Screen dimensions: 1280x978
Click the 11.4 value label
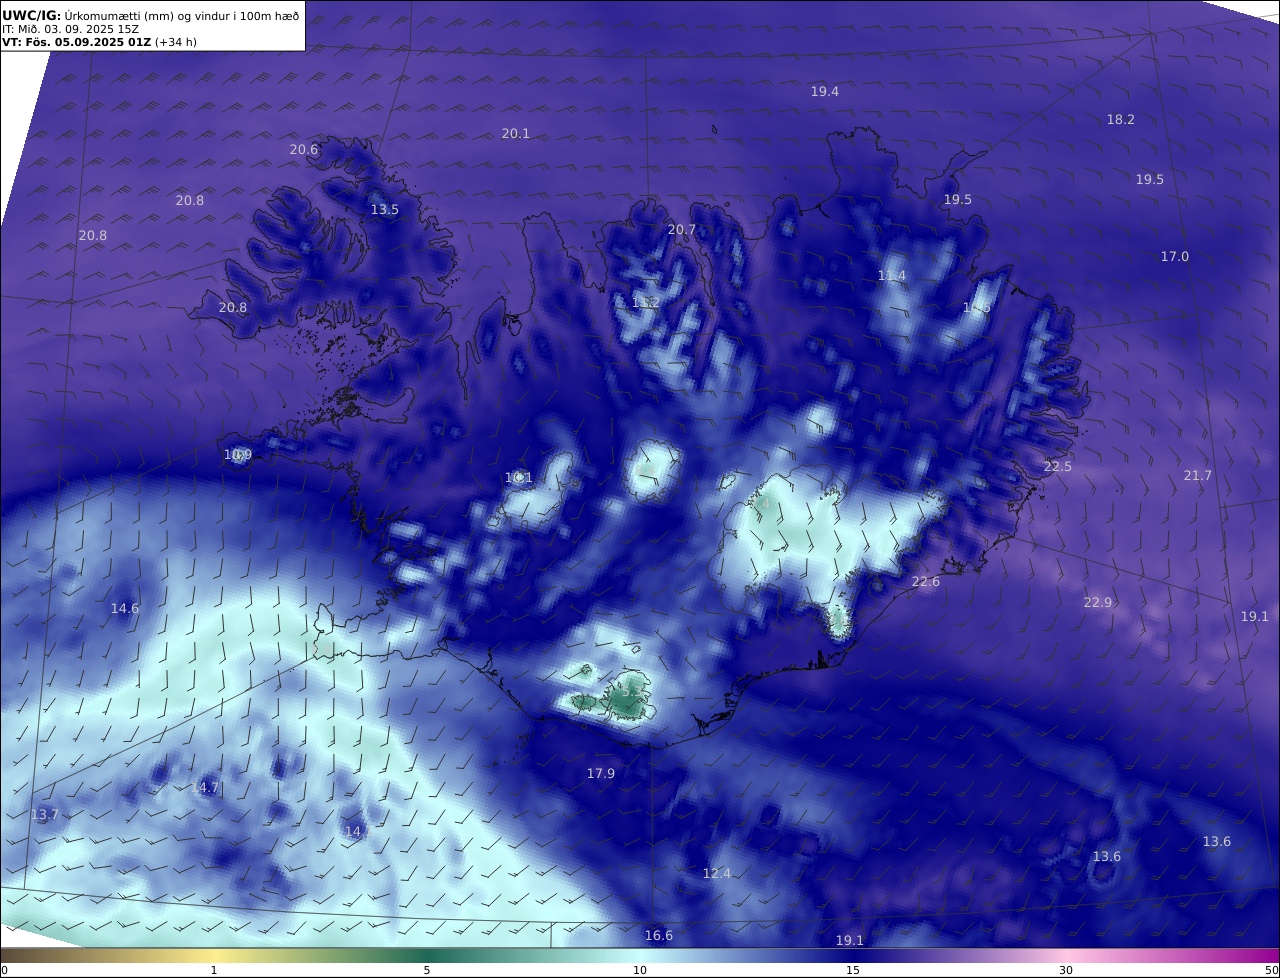point(891,275)
